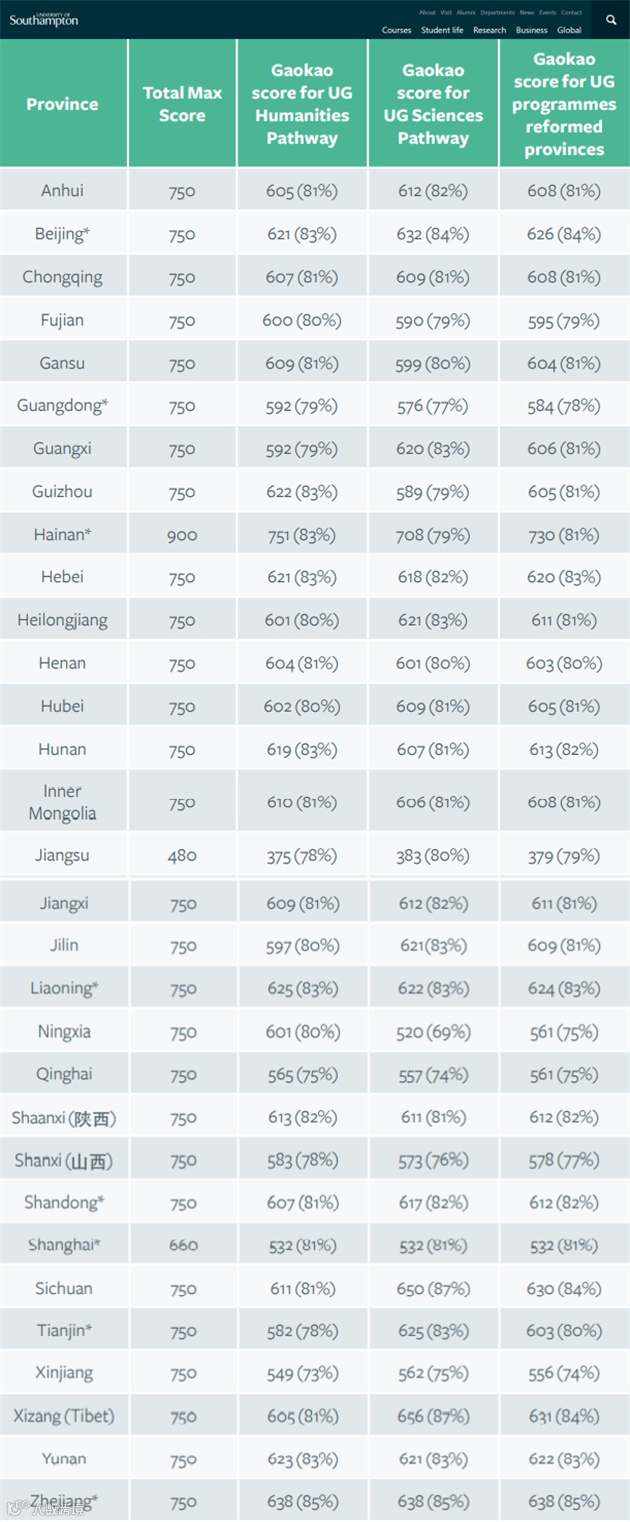Open the search magnifier icon
630x1522 pixels.
(x=611, y=19)
